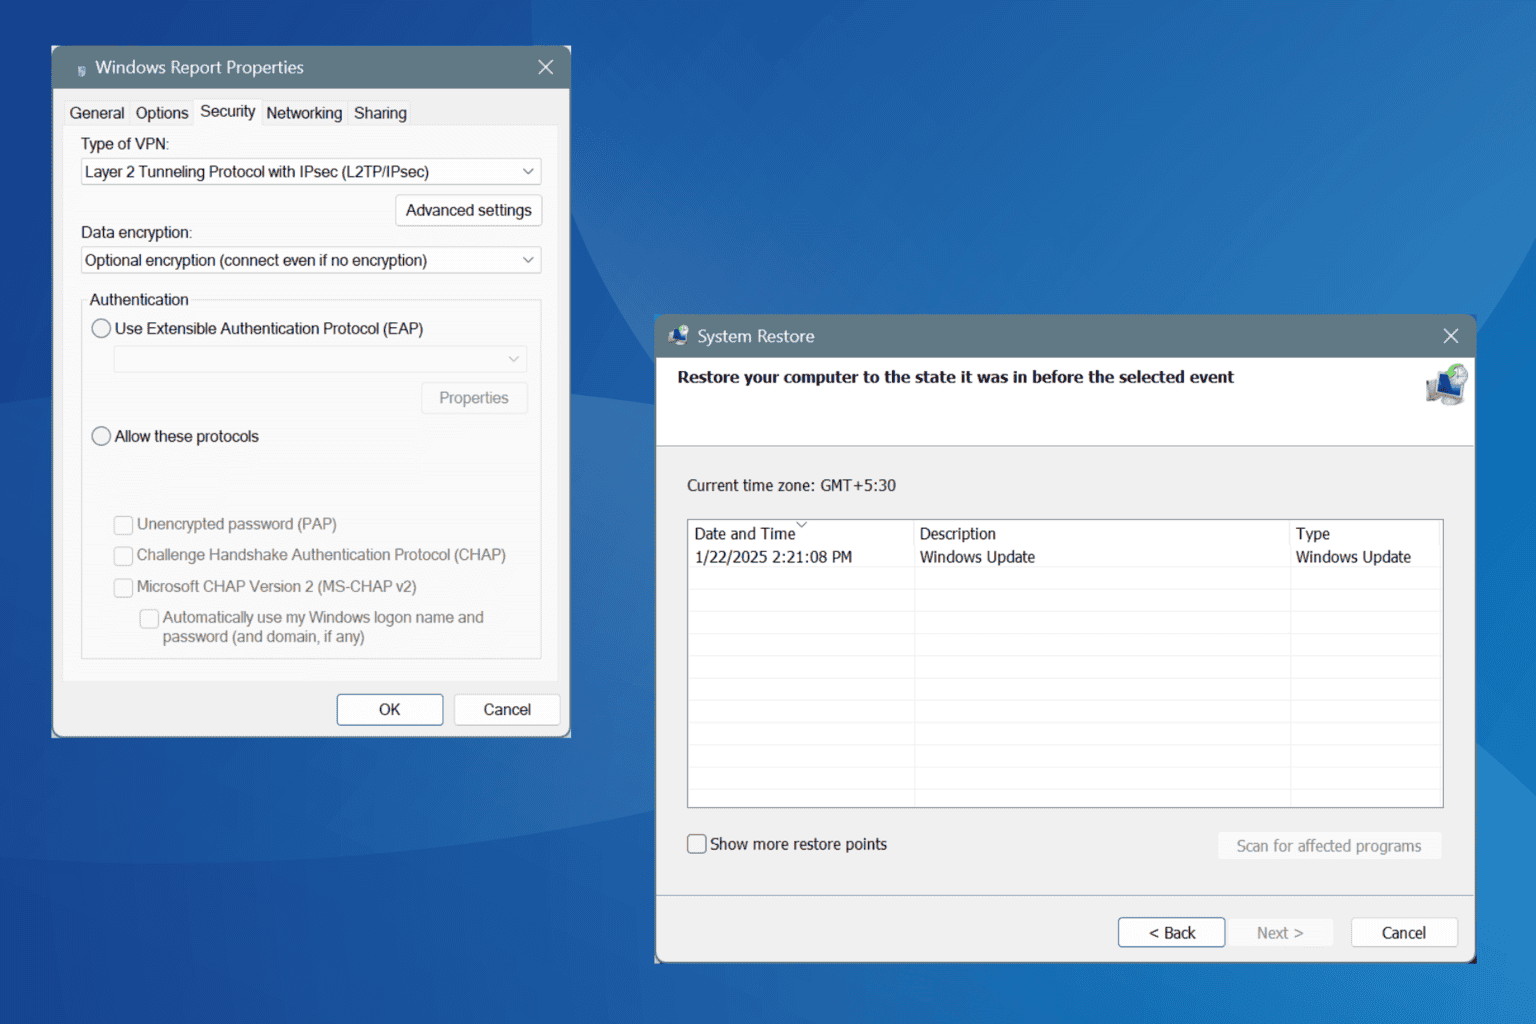
Task: Click the Authentication group label
Action: [139, 299]
